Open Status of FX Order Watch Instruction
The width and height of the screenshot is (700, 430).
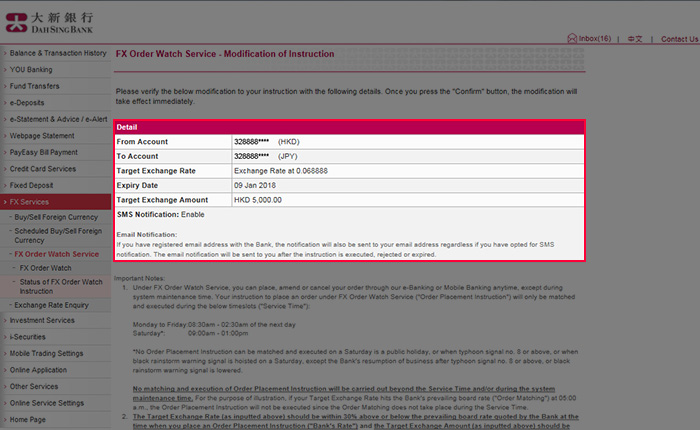61,286
